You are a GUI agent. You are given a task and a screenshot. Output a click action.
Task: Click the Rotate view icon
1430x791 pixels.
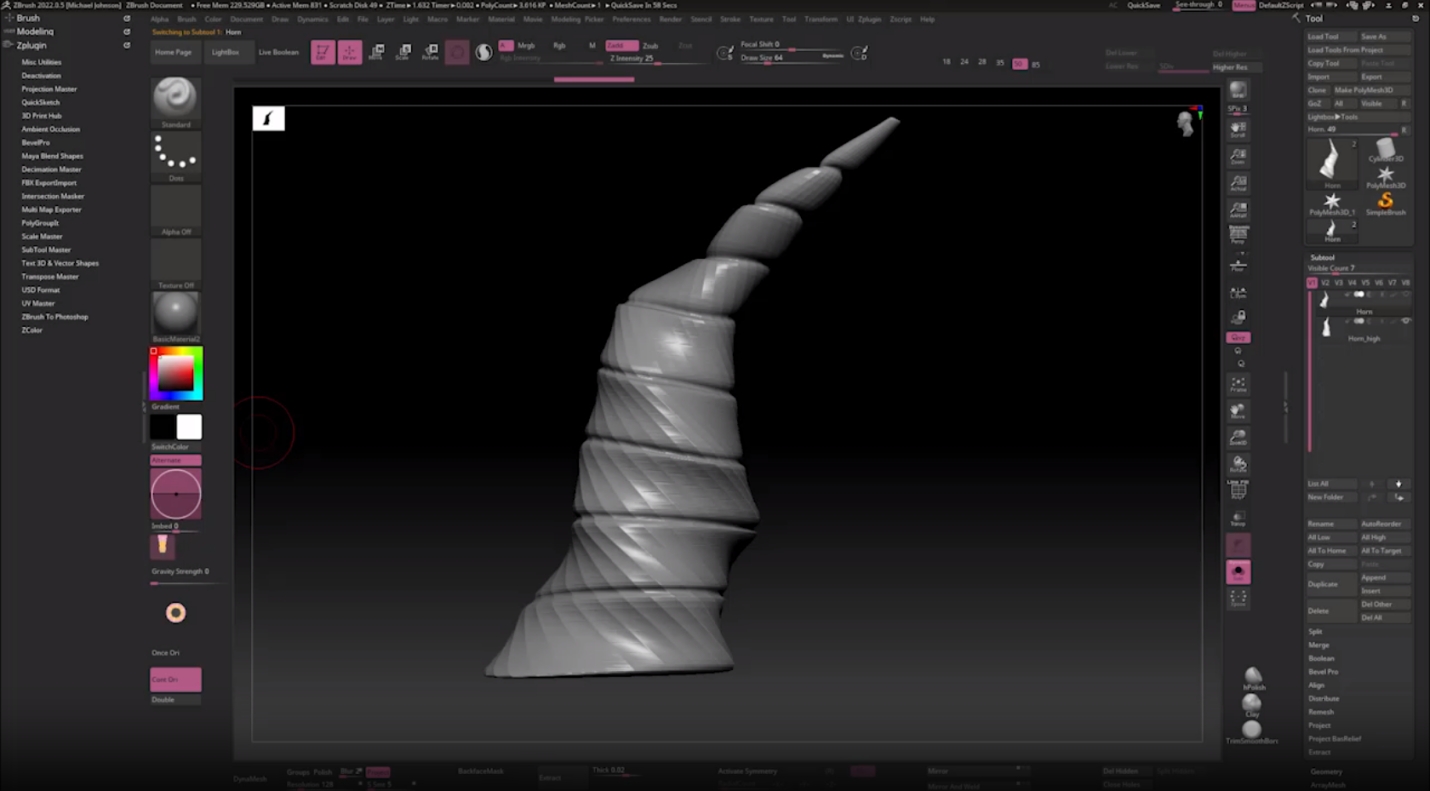(x=1238, y=466)
